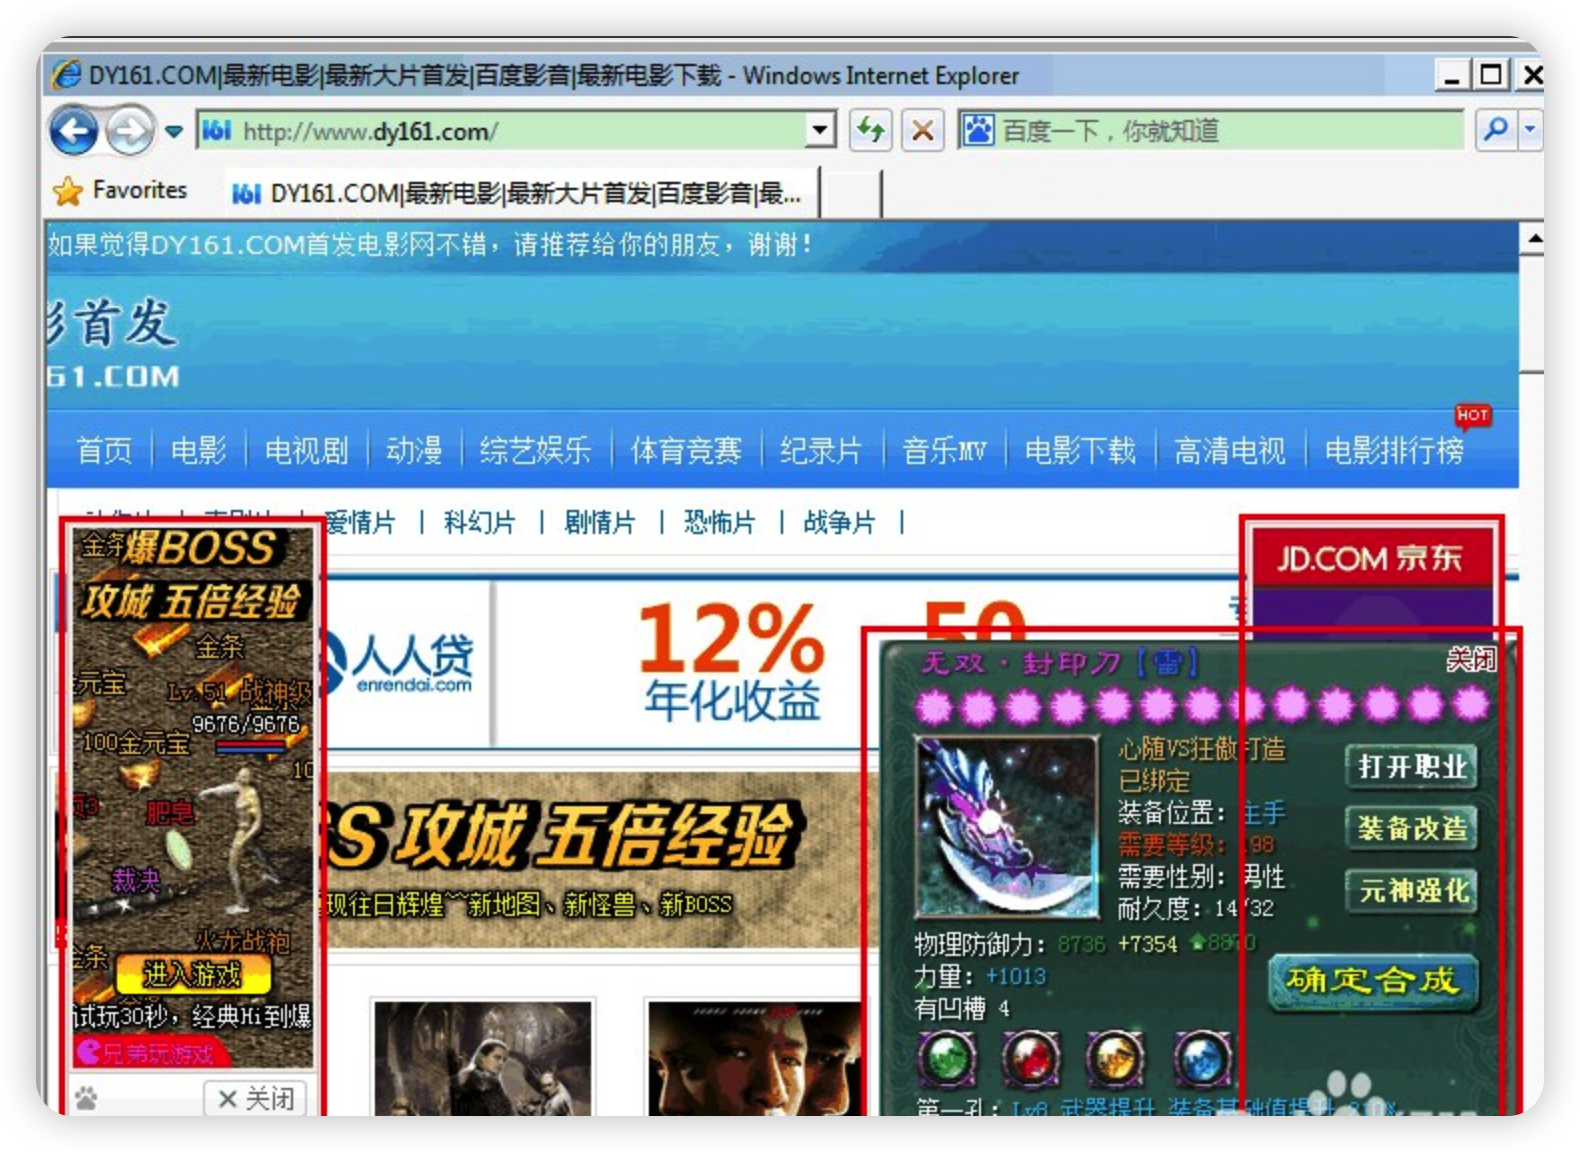
Task: Open 高清电视 in site navigation
Action: click(1230, 450)
